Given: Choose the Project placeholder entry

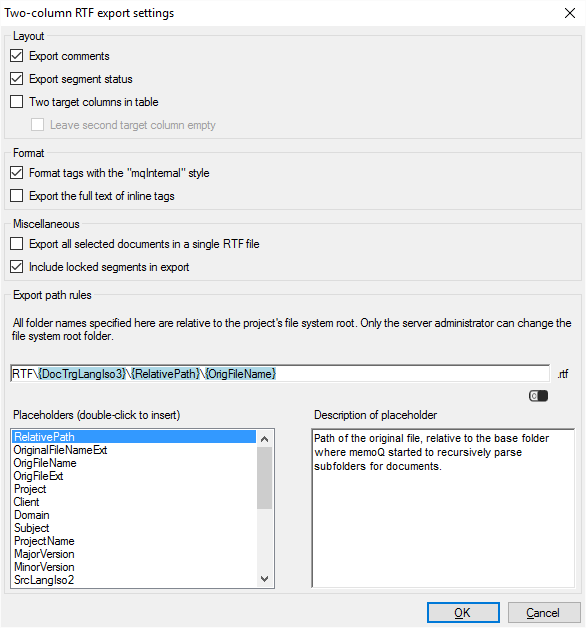Looking at the screenshot, I should (134, 489).
